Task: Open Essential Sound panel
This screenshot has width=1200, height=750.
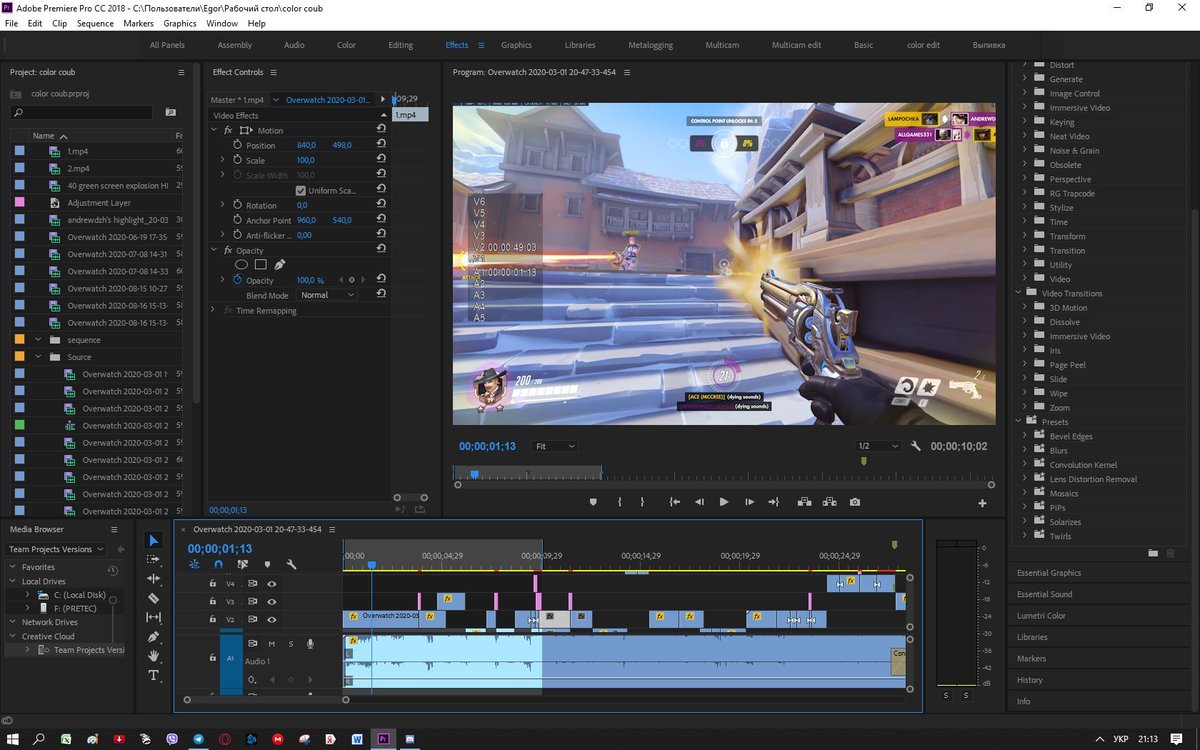Action: 1044,594
